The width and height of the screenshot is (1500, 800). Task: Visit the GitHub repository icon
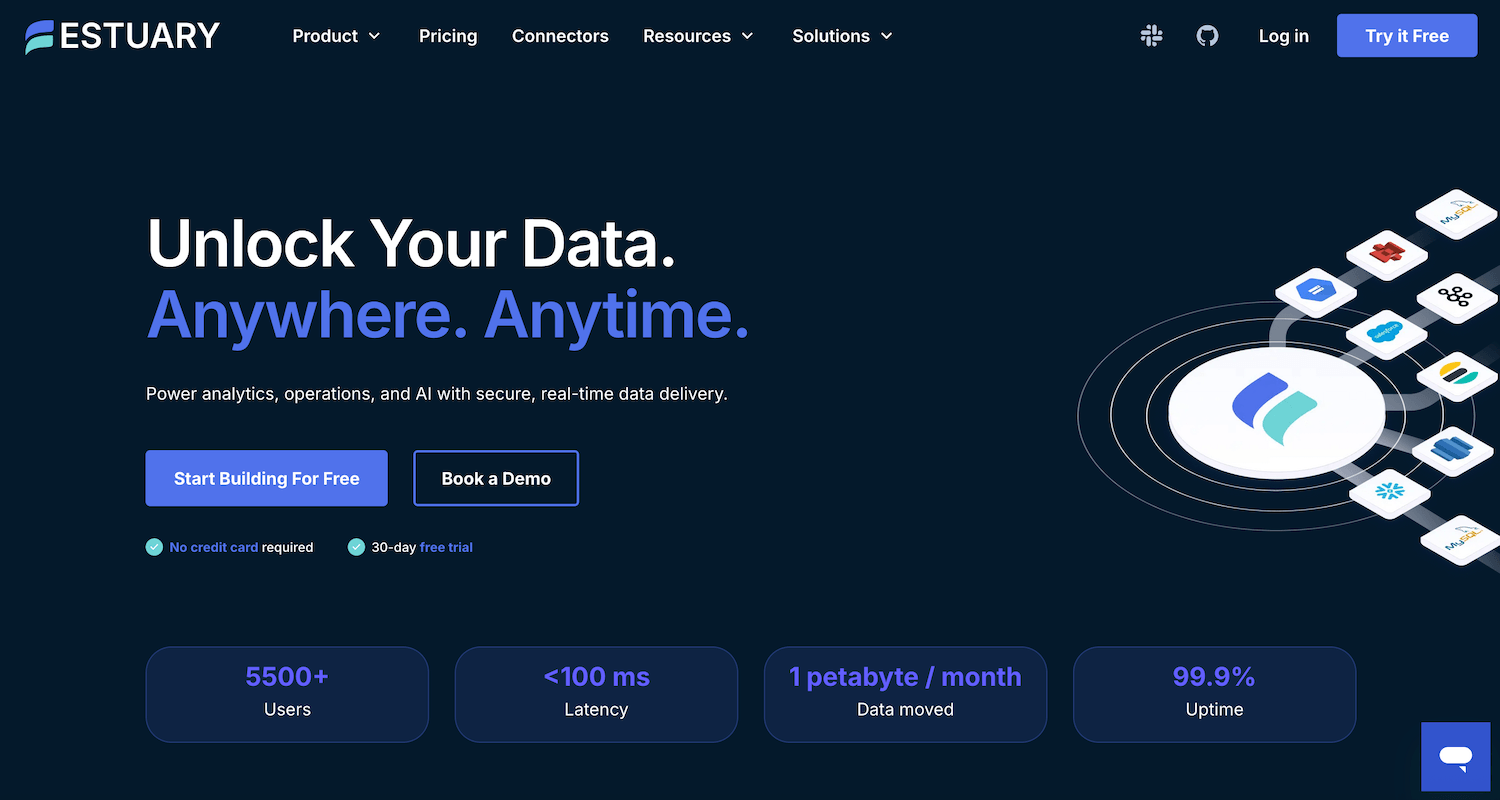(1207, 36)
